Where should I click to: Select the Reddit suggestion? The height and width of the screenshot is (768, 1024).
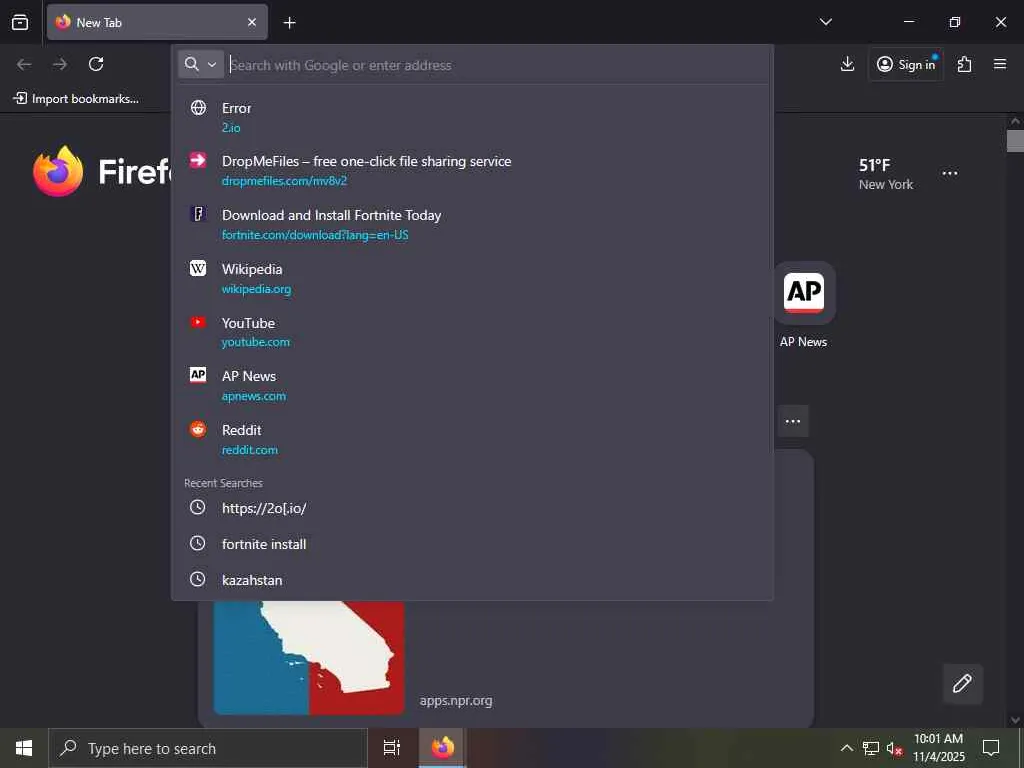(472, 439)
